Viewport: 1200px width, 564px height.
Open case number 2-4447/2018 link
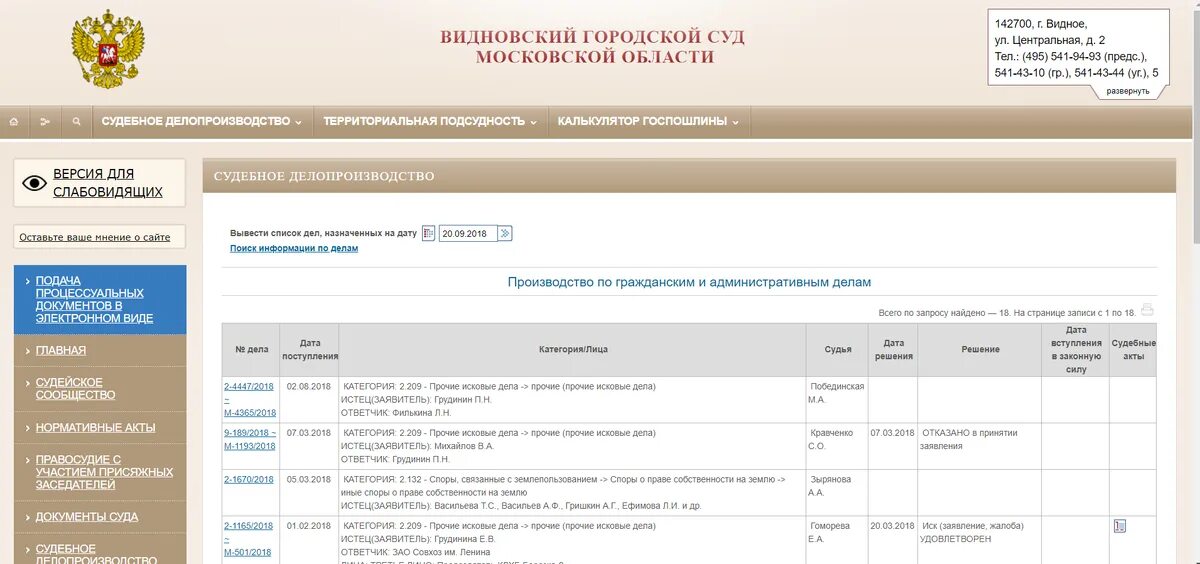coord(251,386)
